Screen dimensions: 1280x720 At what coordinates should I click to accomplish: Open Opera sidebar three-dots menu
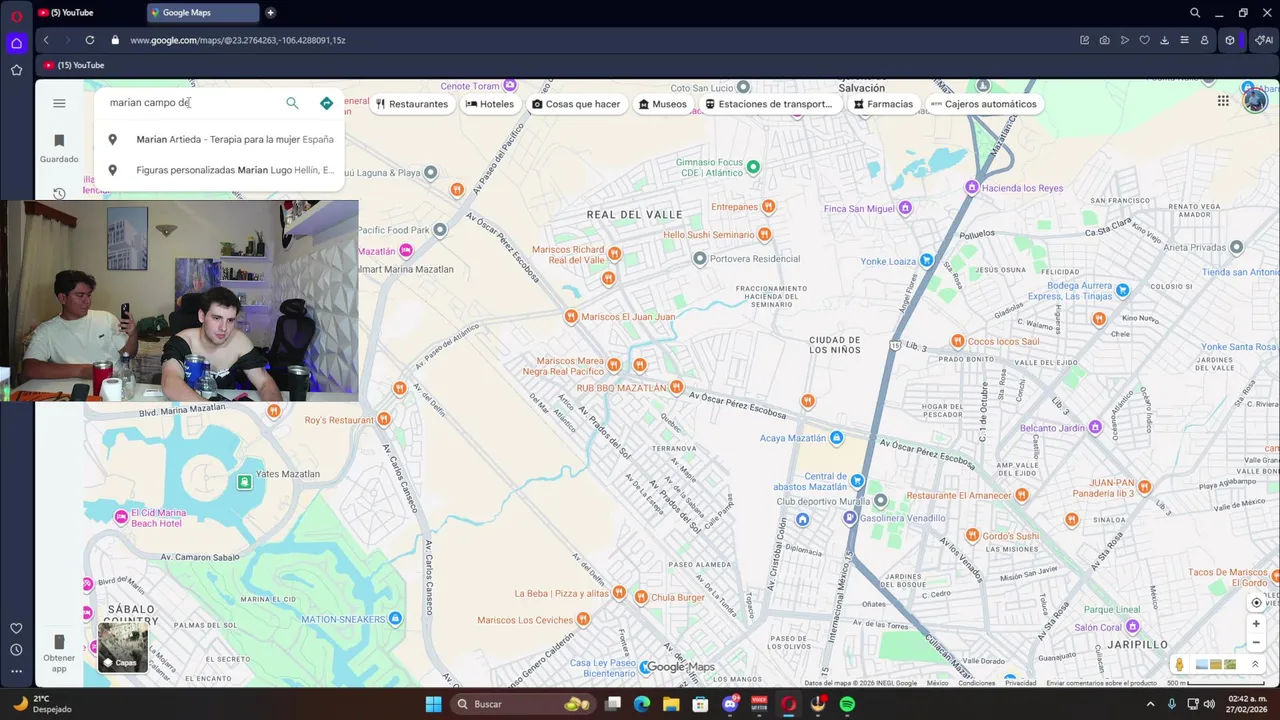16,672
